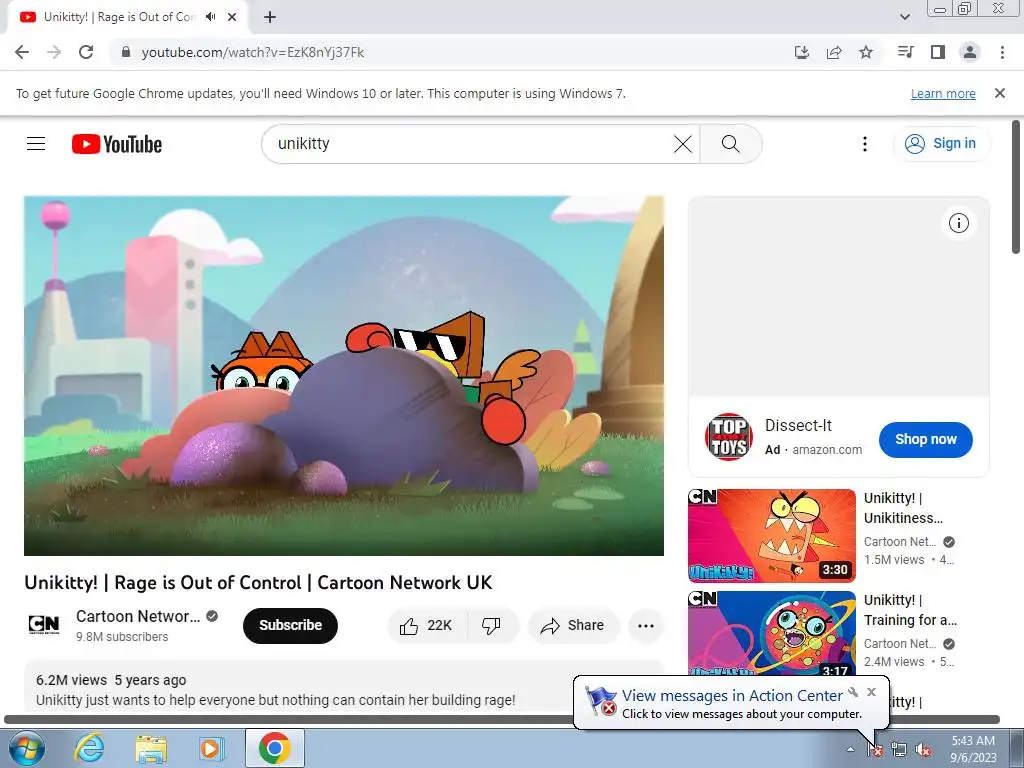Open YouTube settings three-dot menu
Viewport: 1024px width, 768px height.
pos(865,144)
